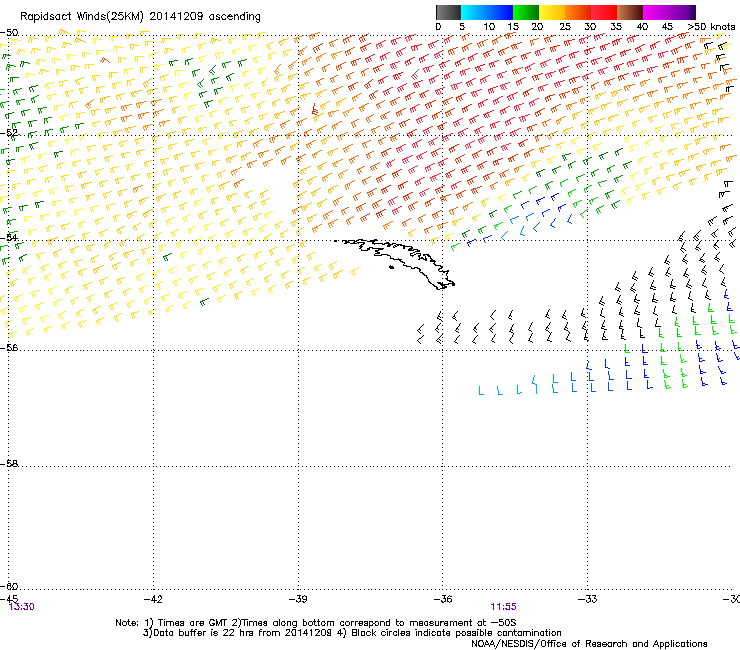This screenshot has width=740, height=650.
Task: Click the '-42' longitude label
Action: coord(153,599)
